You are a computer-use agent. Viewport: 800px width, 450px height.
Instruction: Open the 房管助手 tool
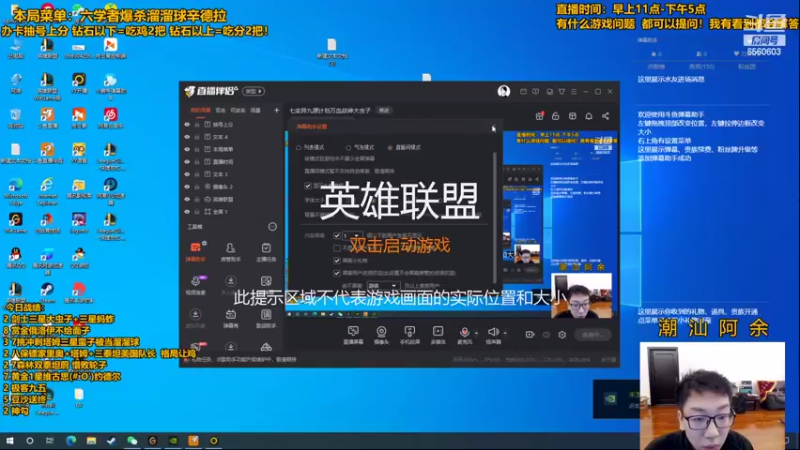pyautogui.click(x=231, y=252)
